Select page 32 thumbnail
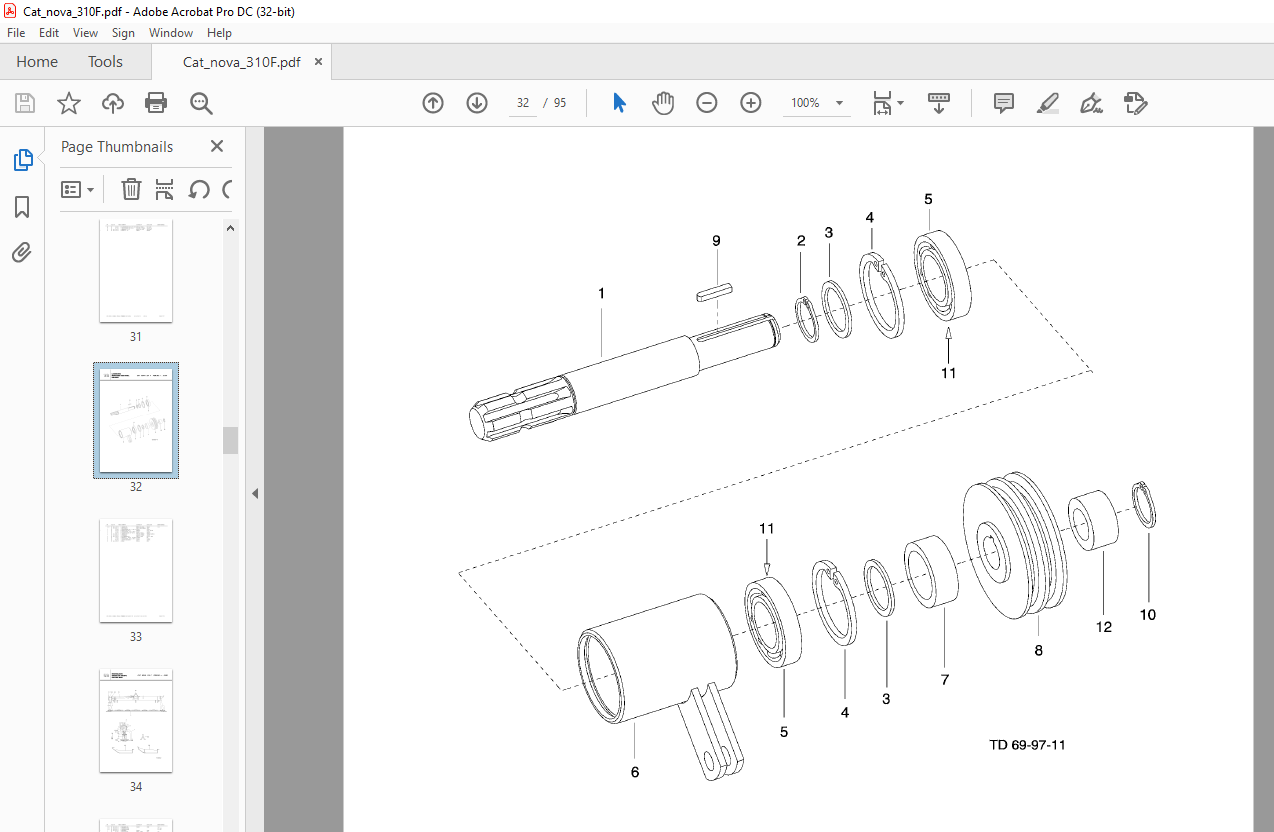1274x832 pixels. click(136, 420)
